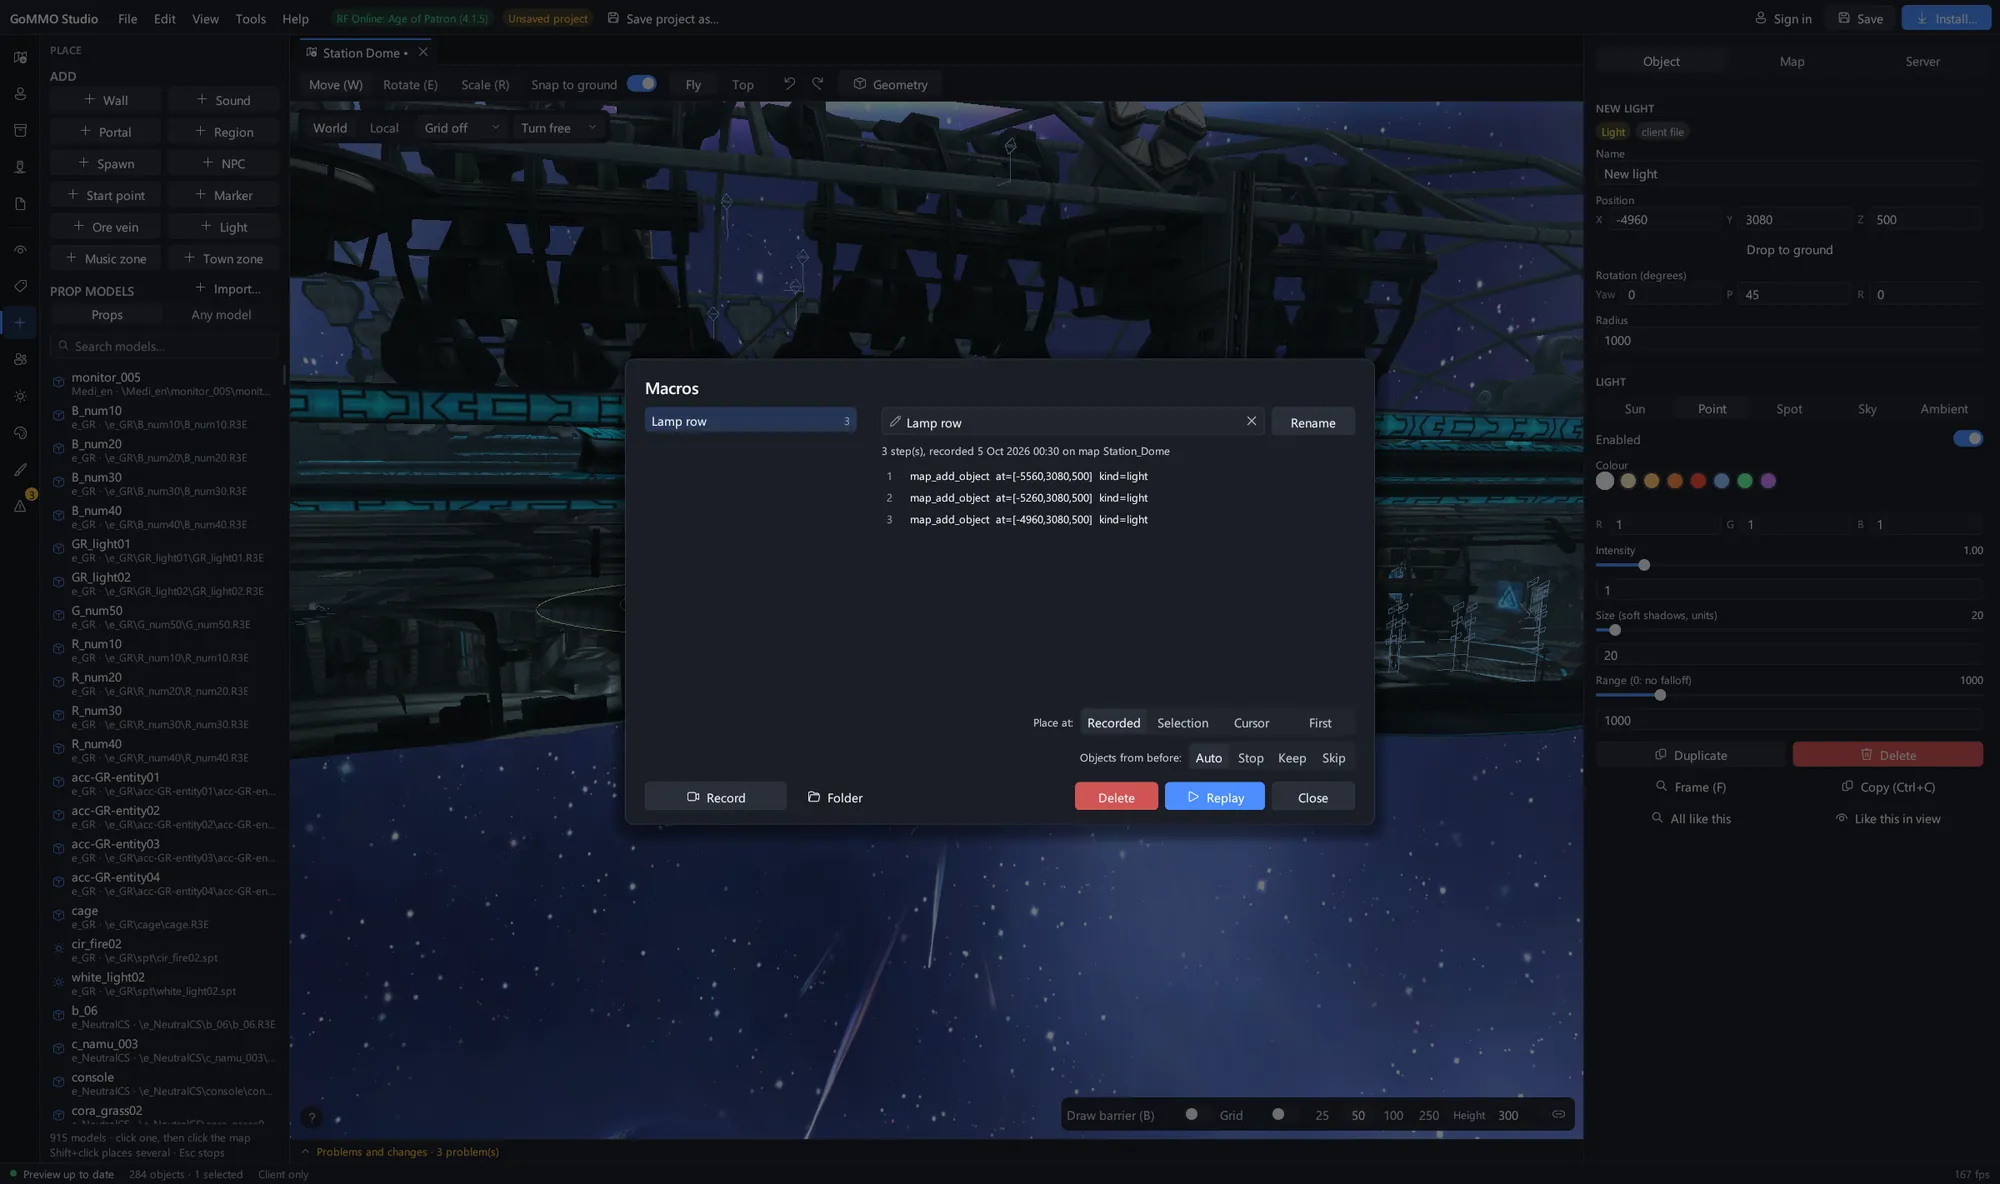Close the Station Dome tab

(423, 52)
